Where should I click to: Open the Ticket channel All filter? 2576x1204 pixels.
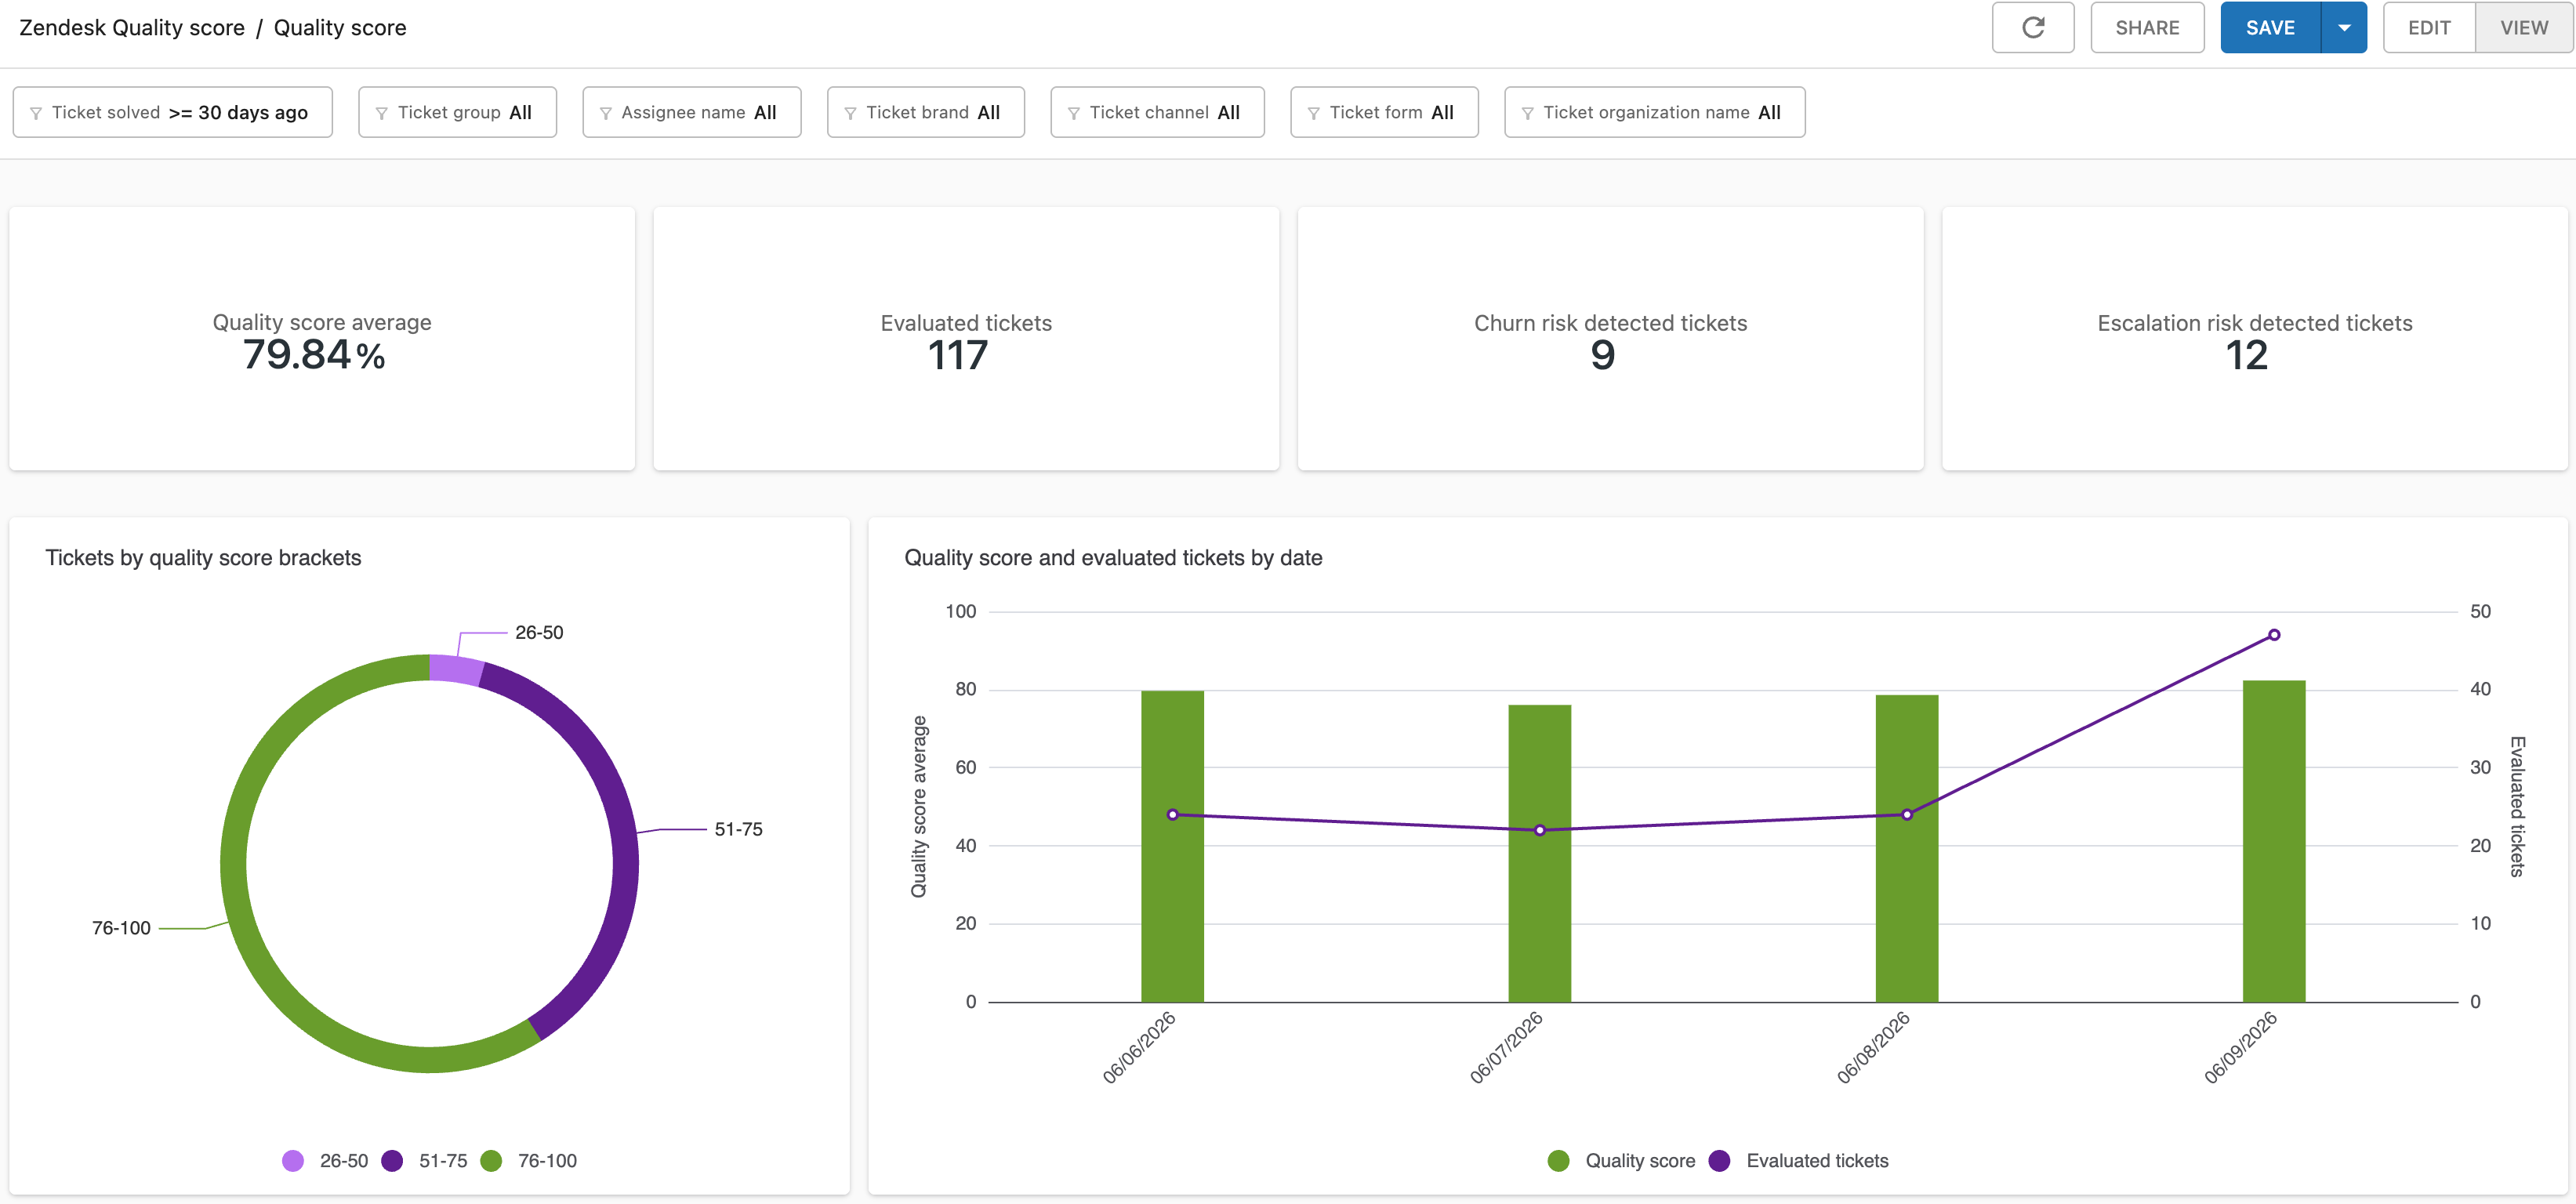click(1157, 112)
